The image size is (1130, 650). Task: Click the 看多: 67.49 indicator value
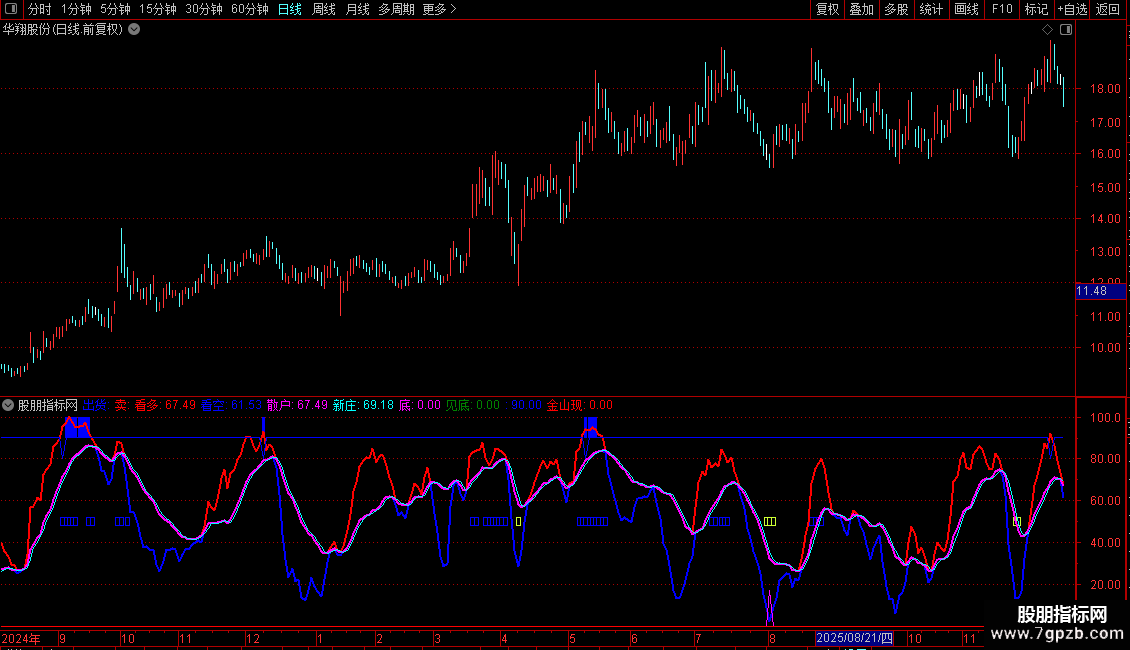coord(165,405)
